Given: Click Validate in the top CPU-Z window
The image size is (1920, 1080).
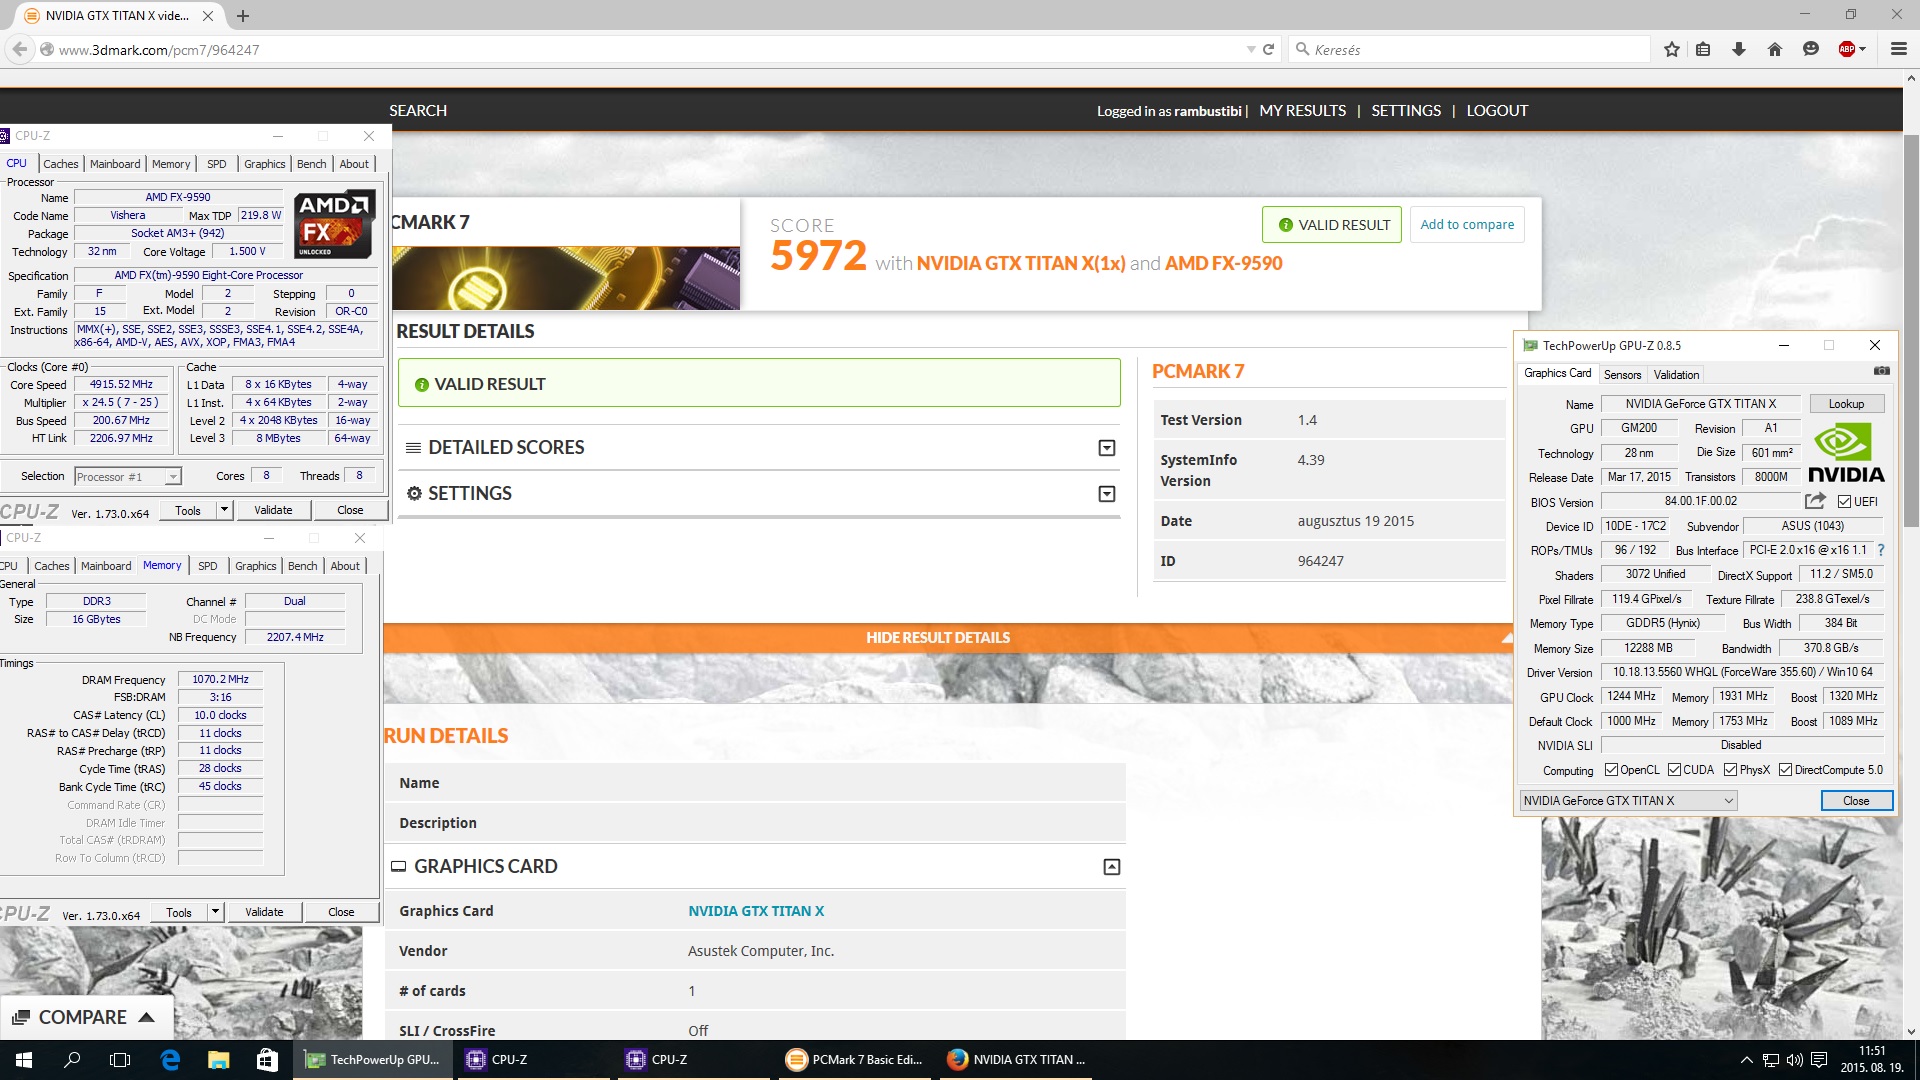Looking at the screenshot, I should click(273, 510).
